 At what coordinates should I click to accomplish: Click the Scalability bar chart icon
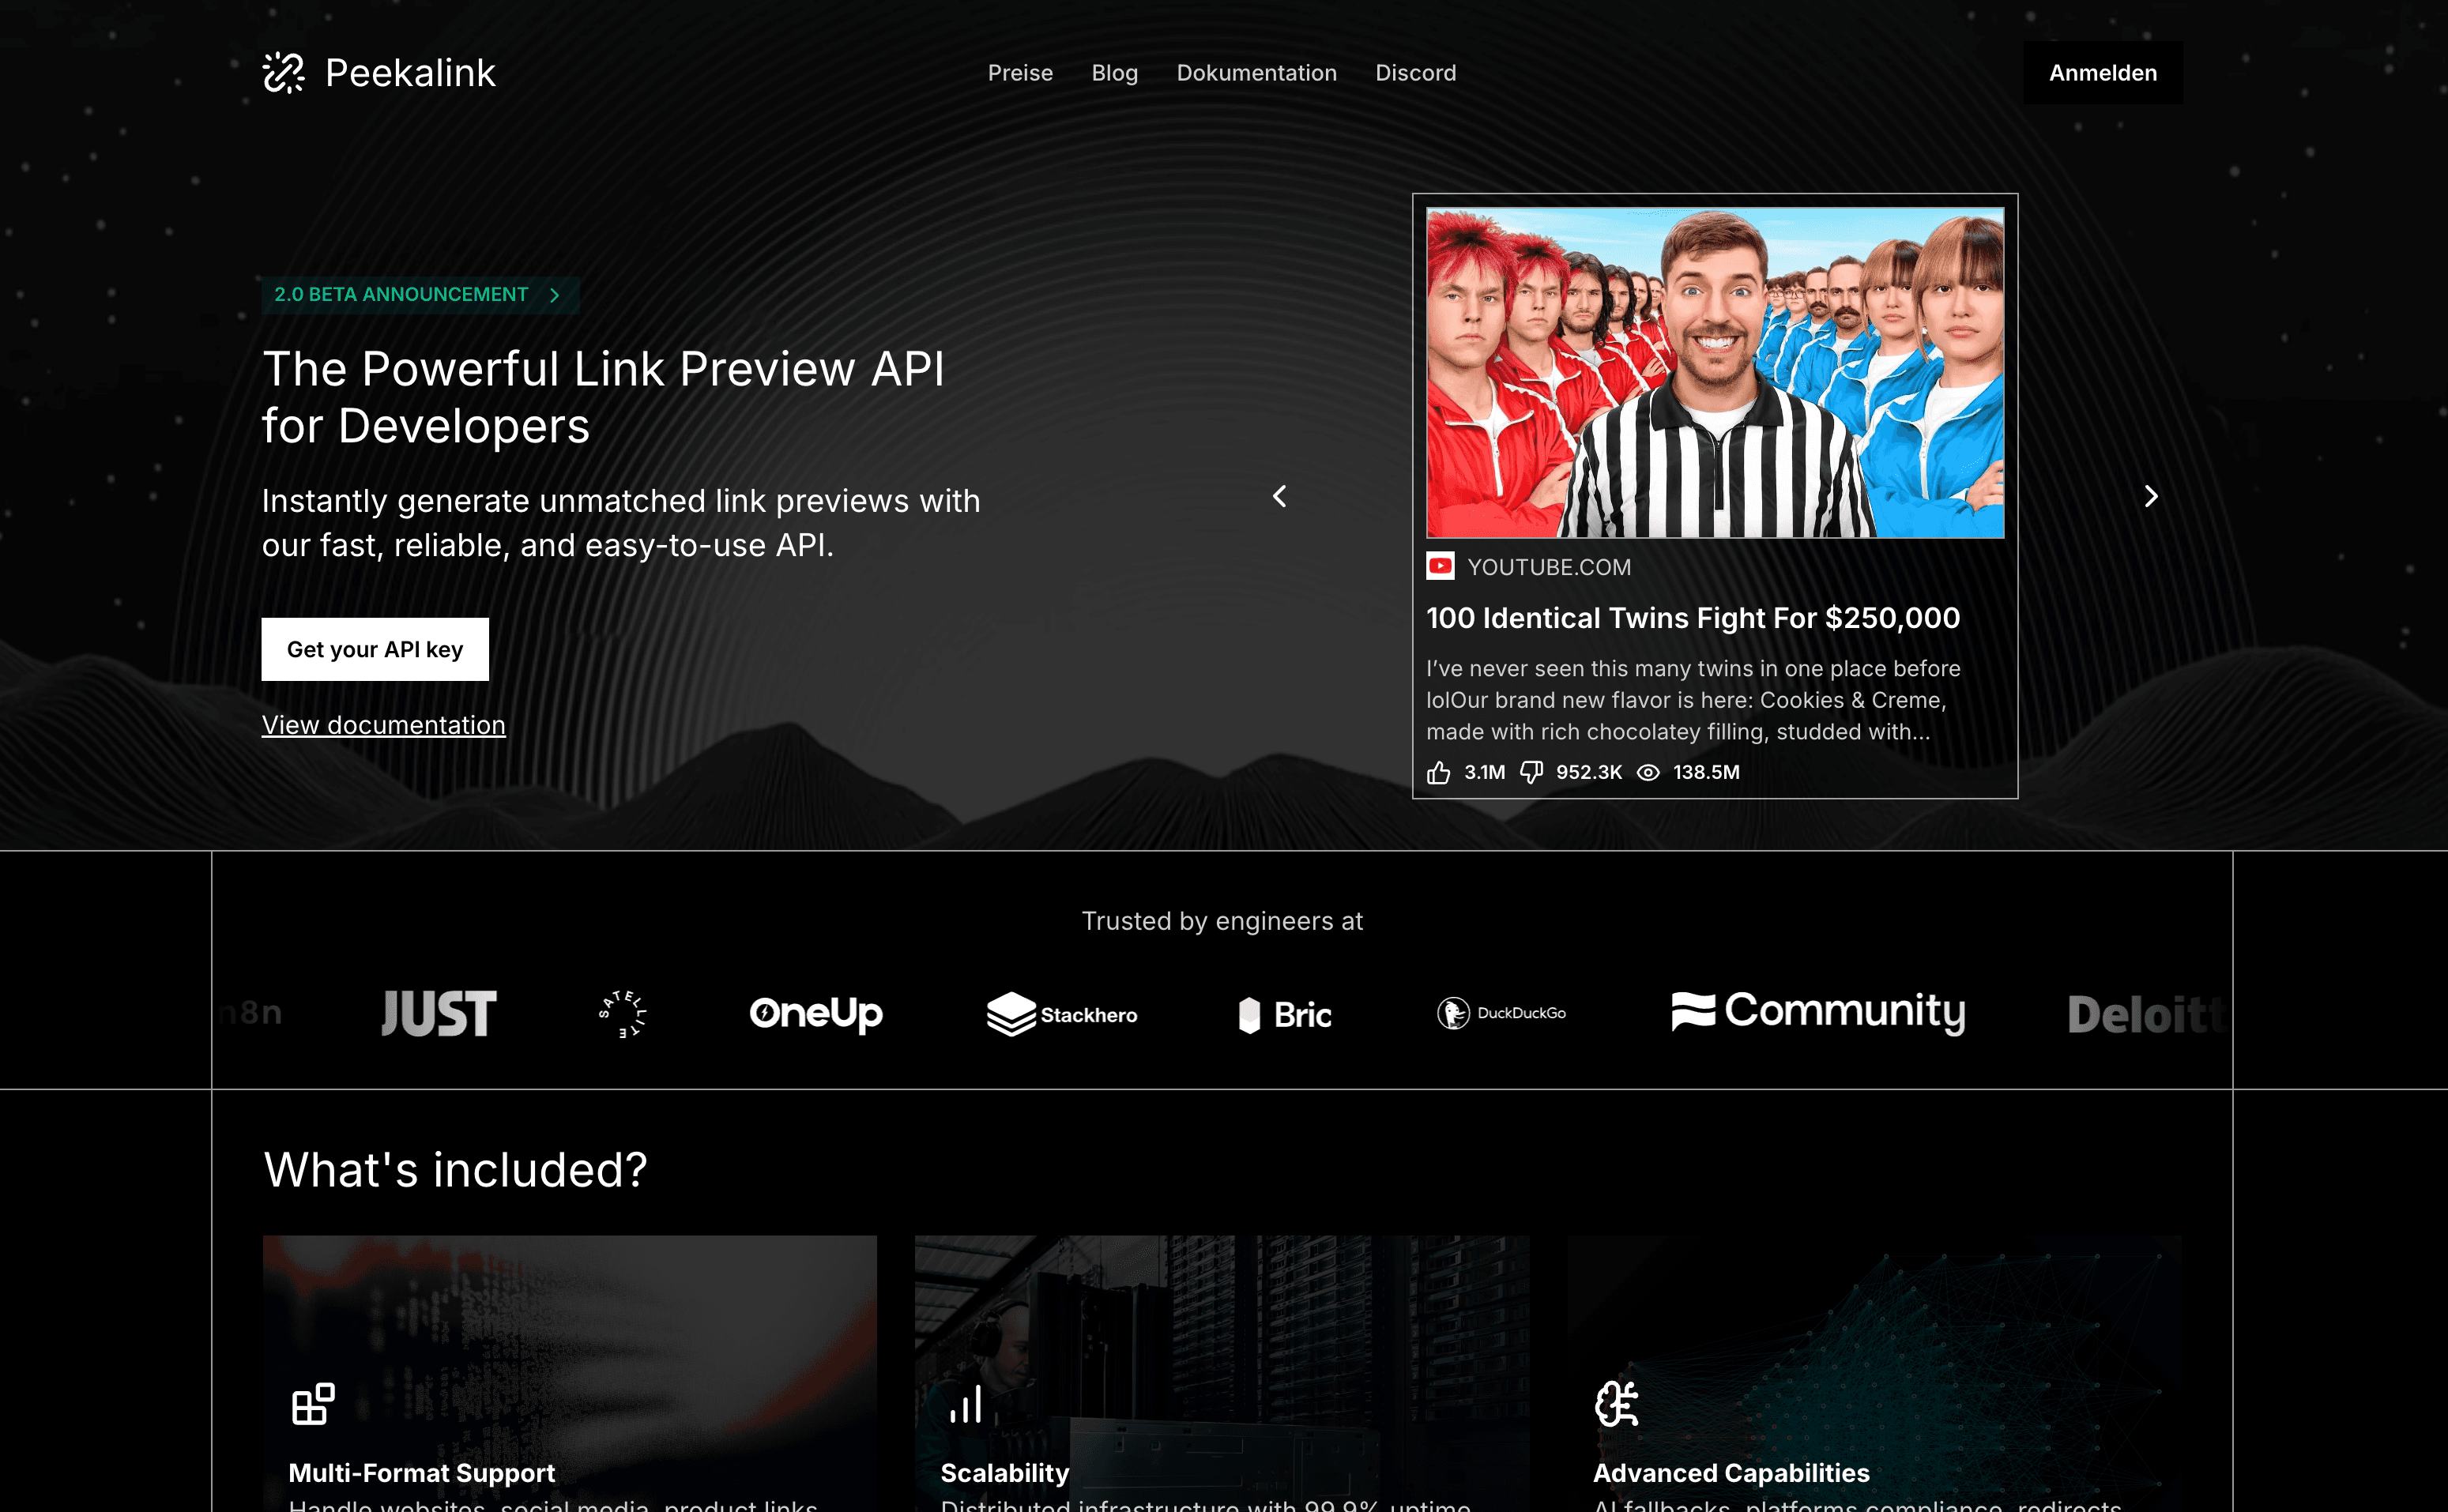(966, 1404)
